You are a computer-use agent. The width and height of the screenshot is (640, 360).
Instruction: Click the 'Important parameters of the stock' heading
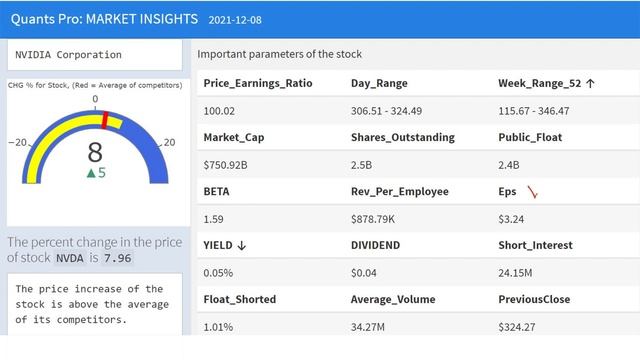click(x=280, y=54)
